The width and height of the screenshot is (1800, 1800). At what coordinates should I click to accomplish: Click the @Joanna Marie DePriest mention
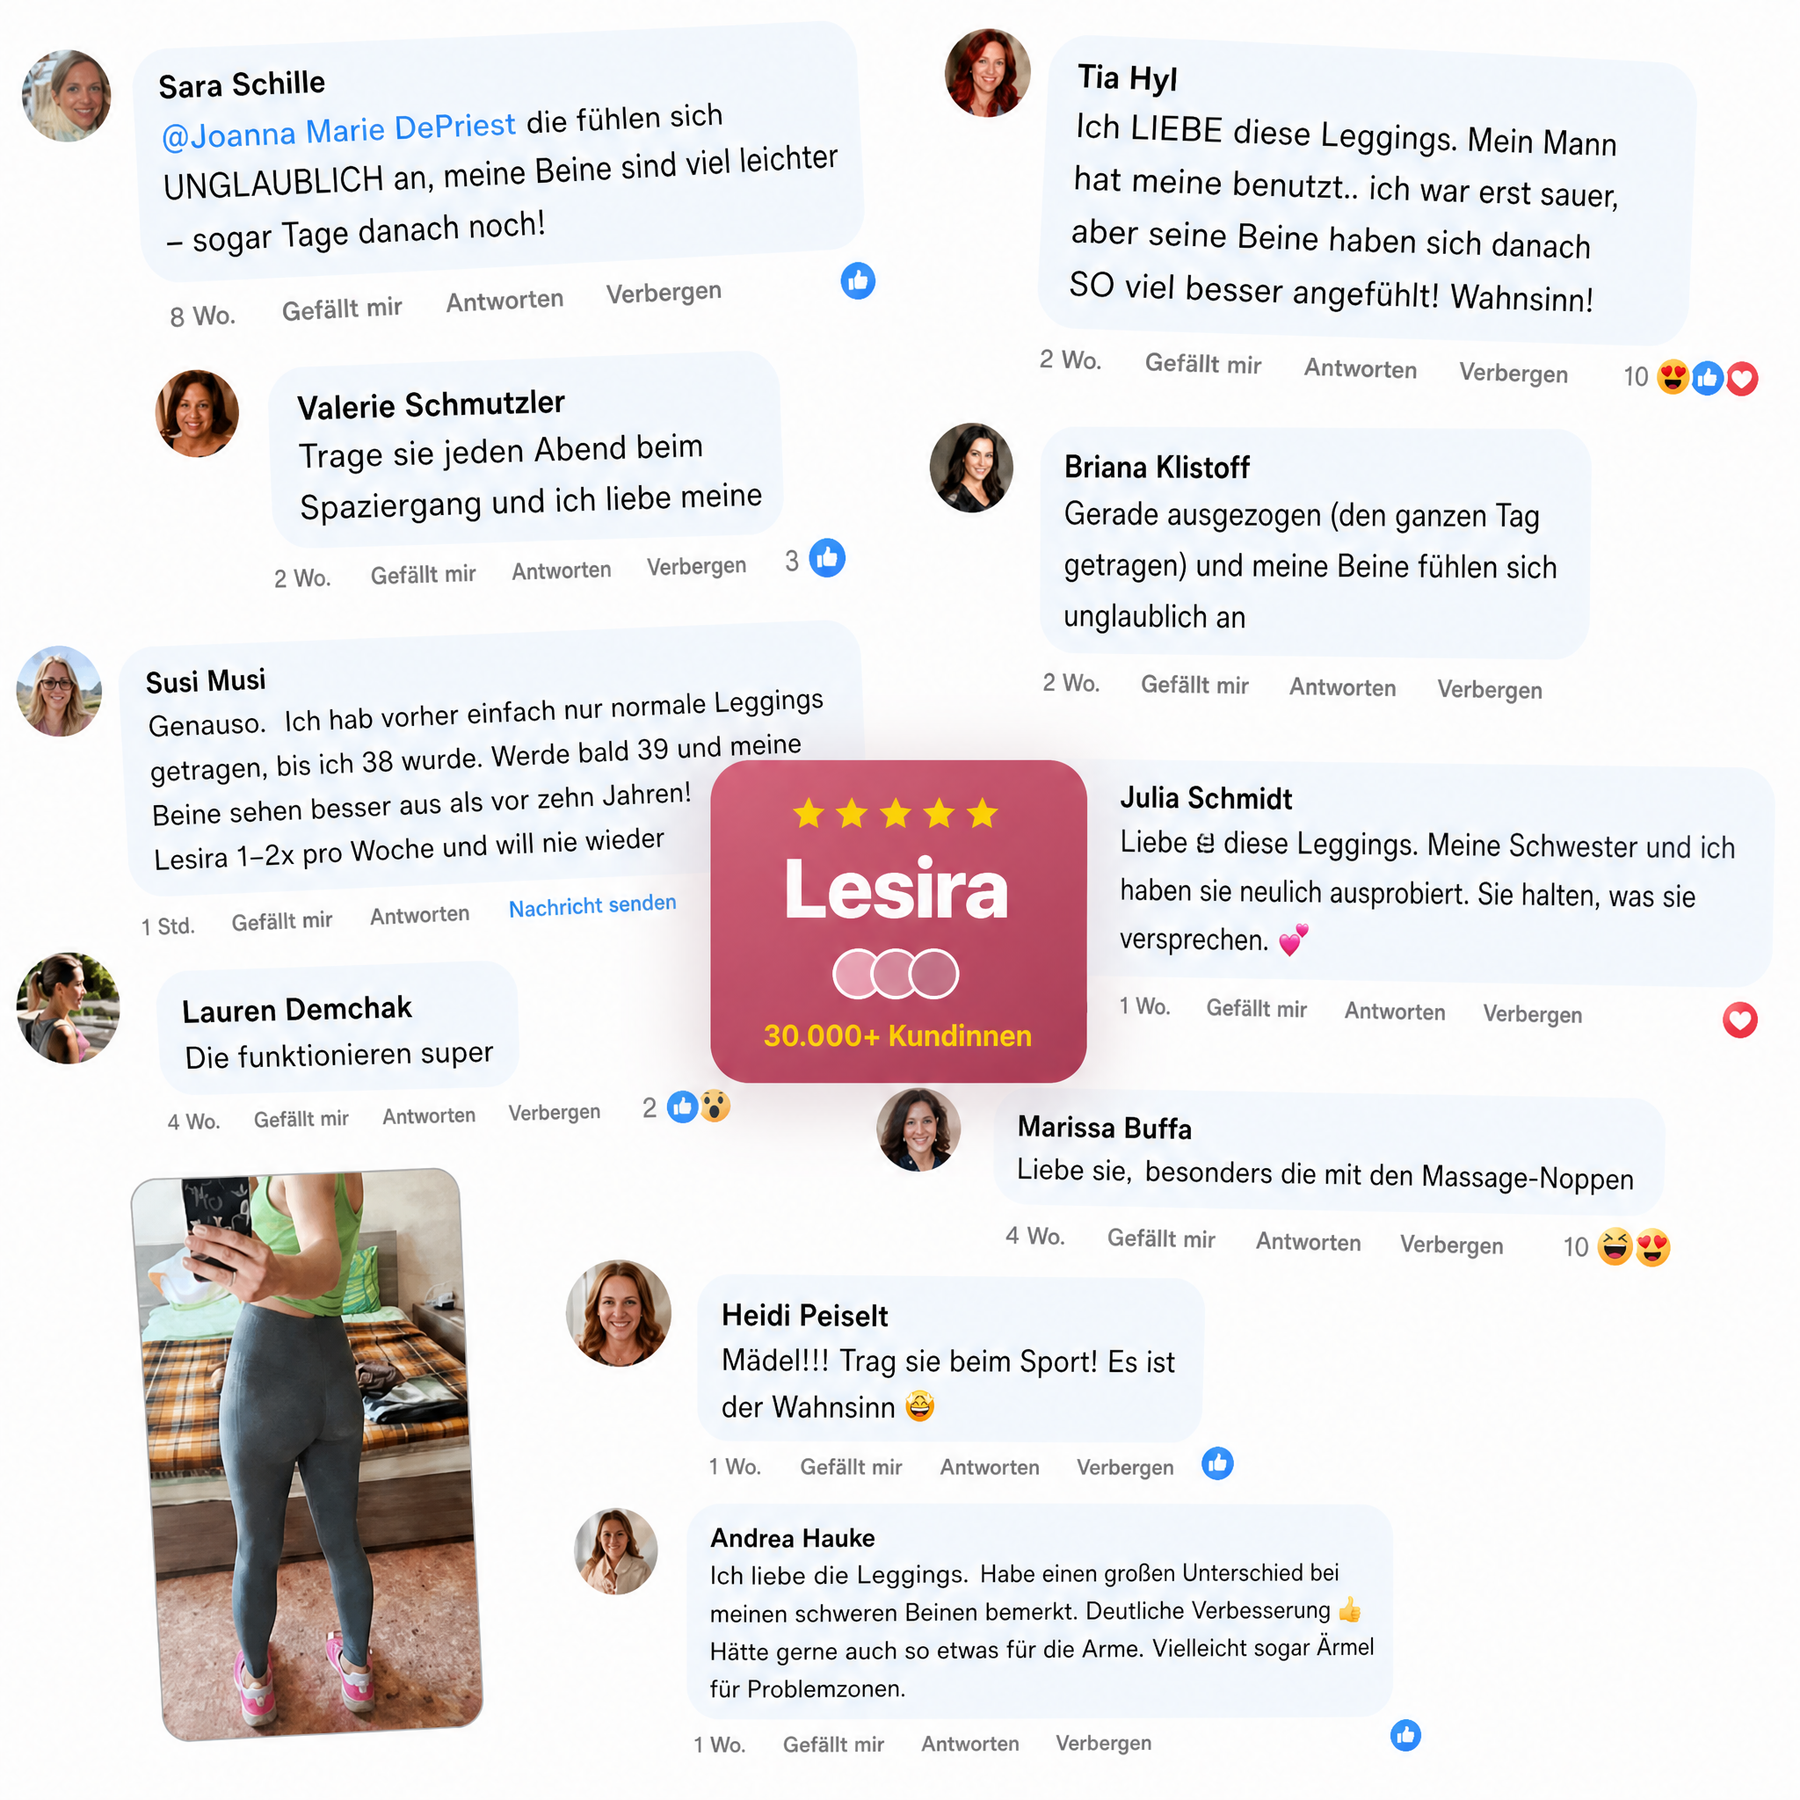click(x=338, y=130)
